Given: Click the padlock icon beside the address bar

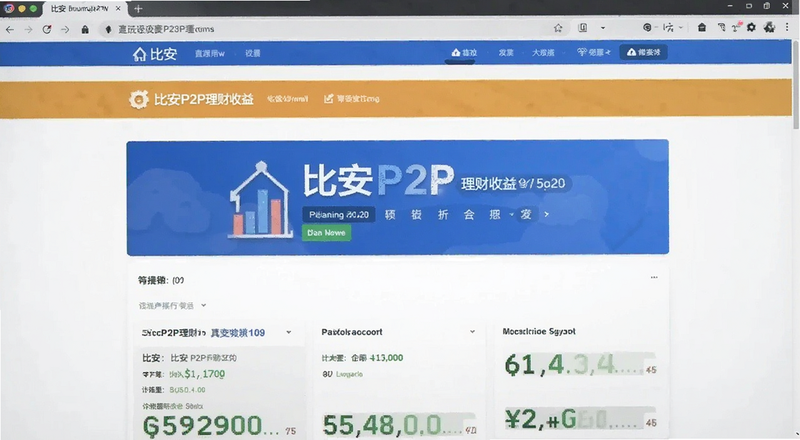Looking at the screenshot, I should 85,30.
